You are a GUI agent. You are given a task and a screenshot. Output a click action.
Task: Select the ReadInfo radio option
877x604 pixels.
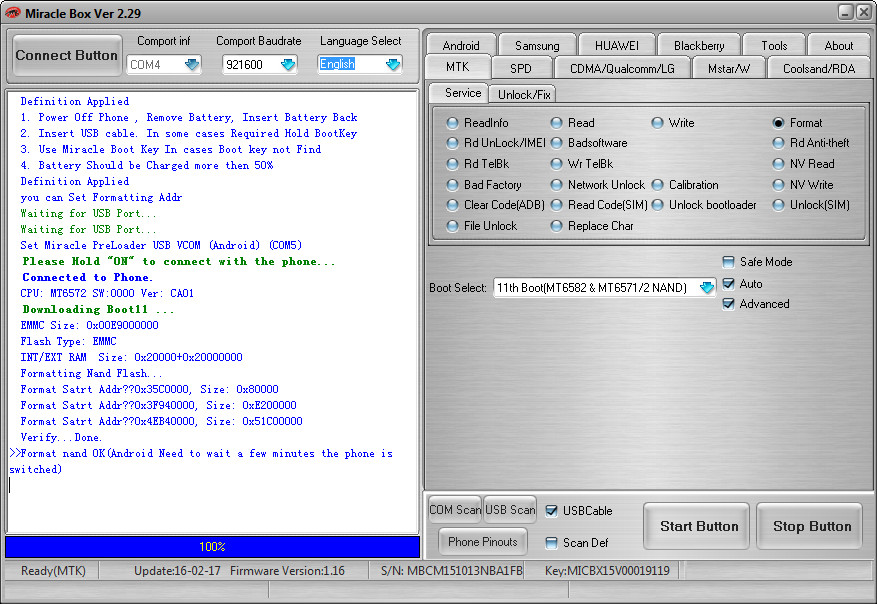[x=479, y=122]
